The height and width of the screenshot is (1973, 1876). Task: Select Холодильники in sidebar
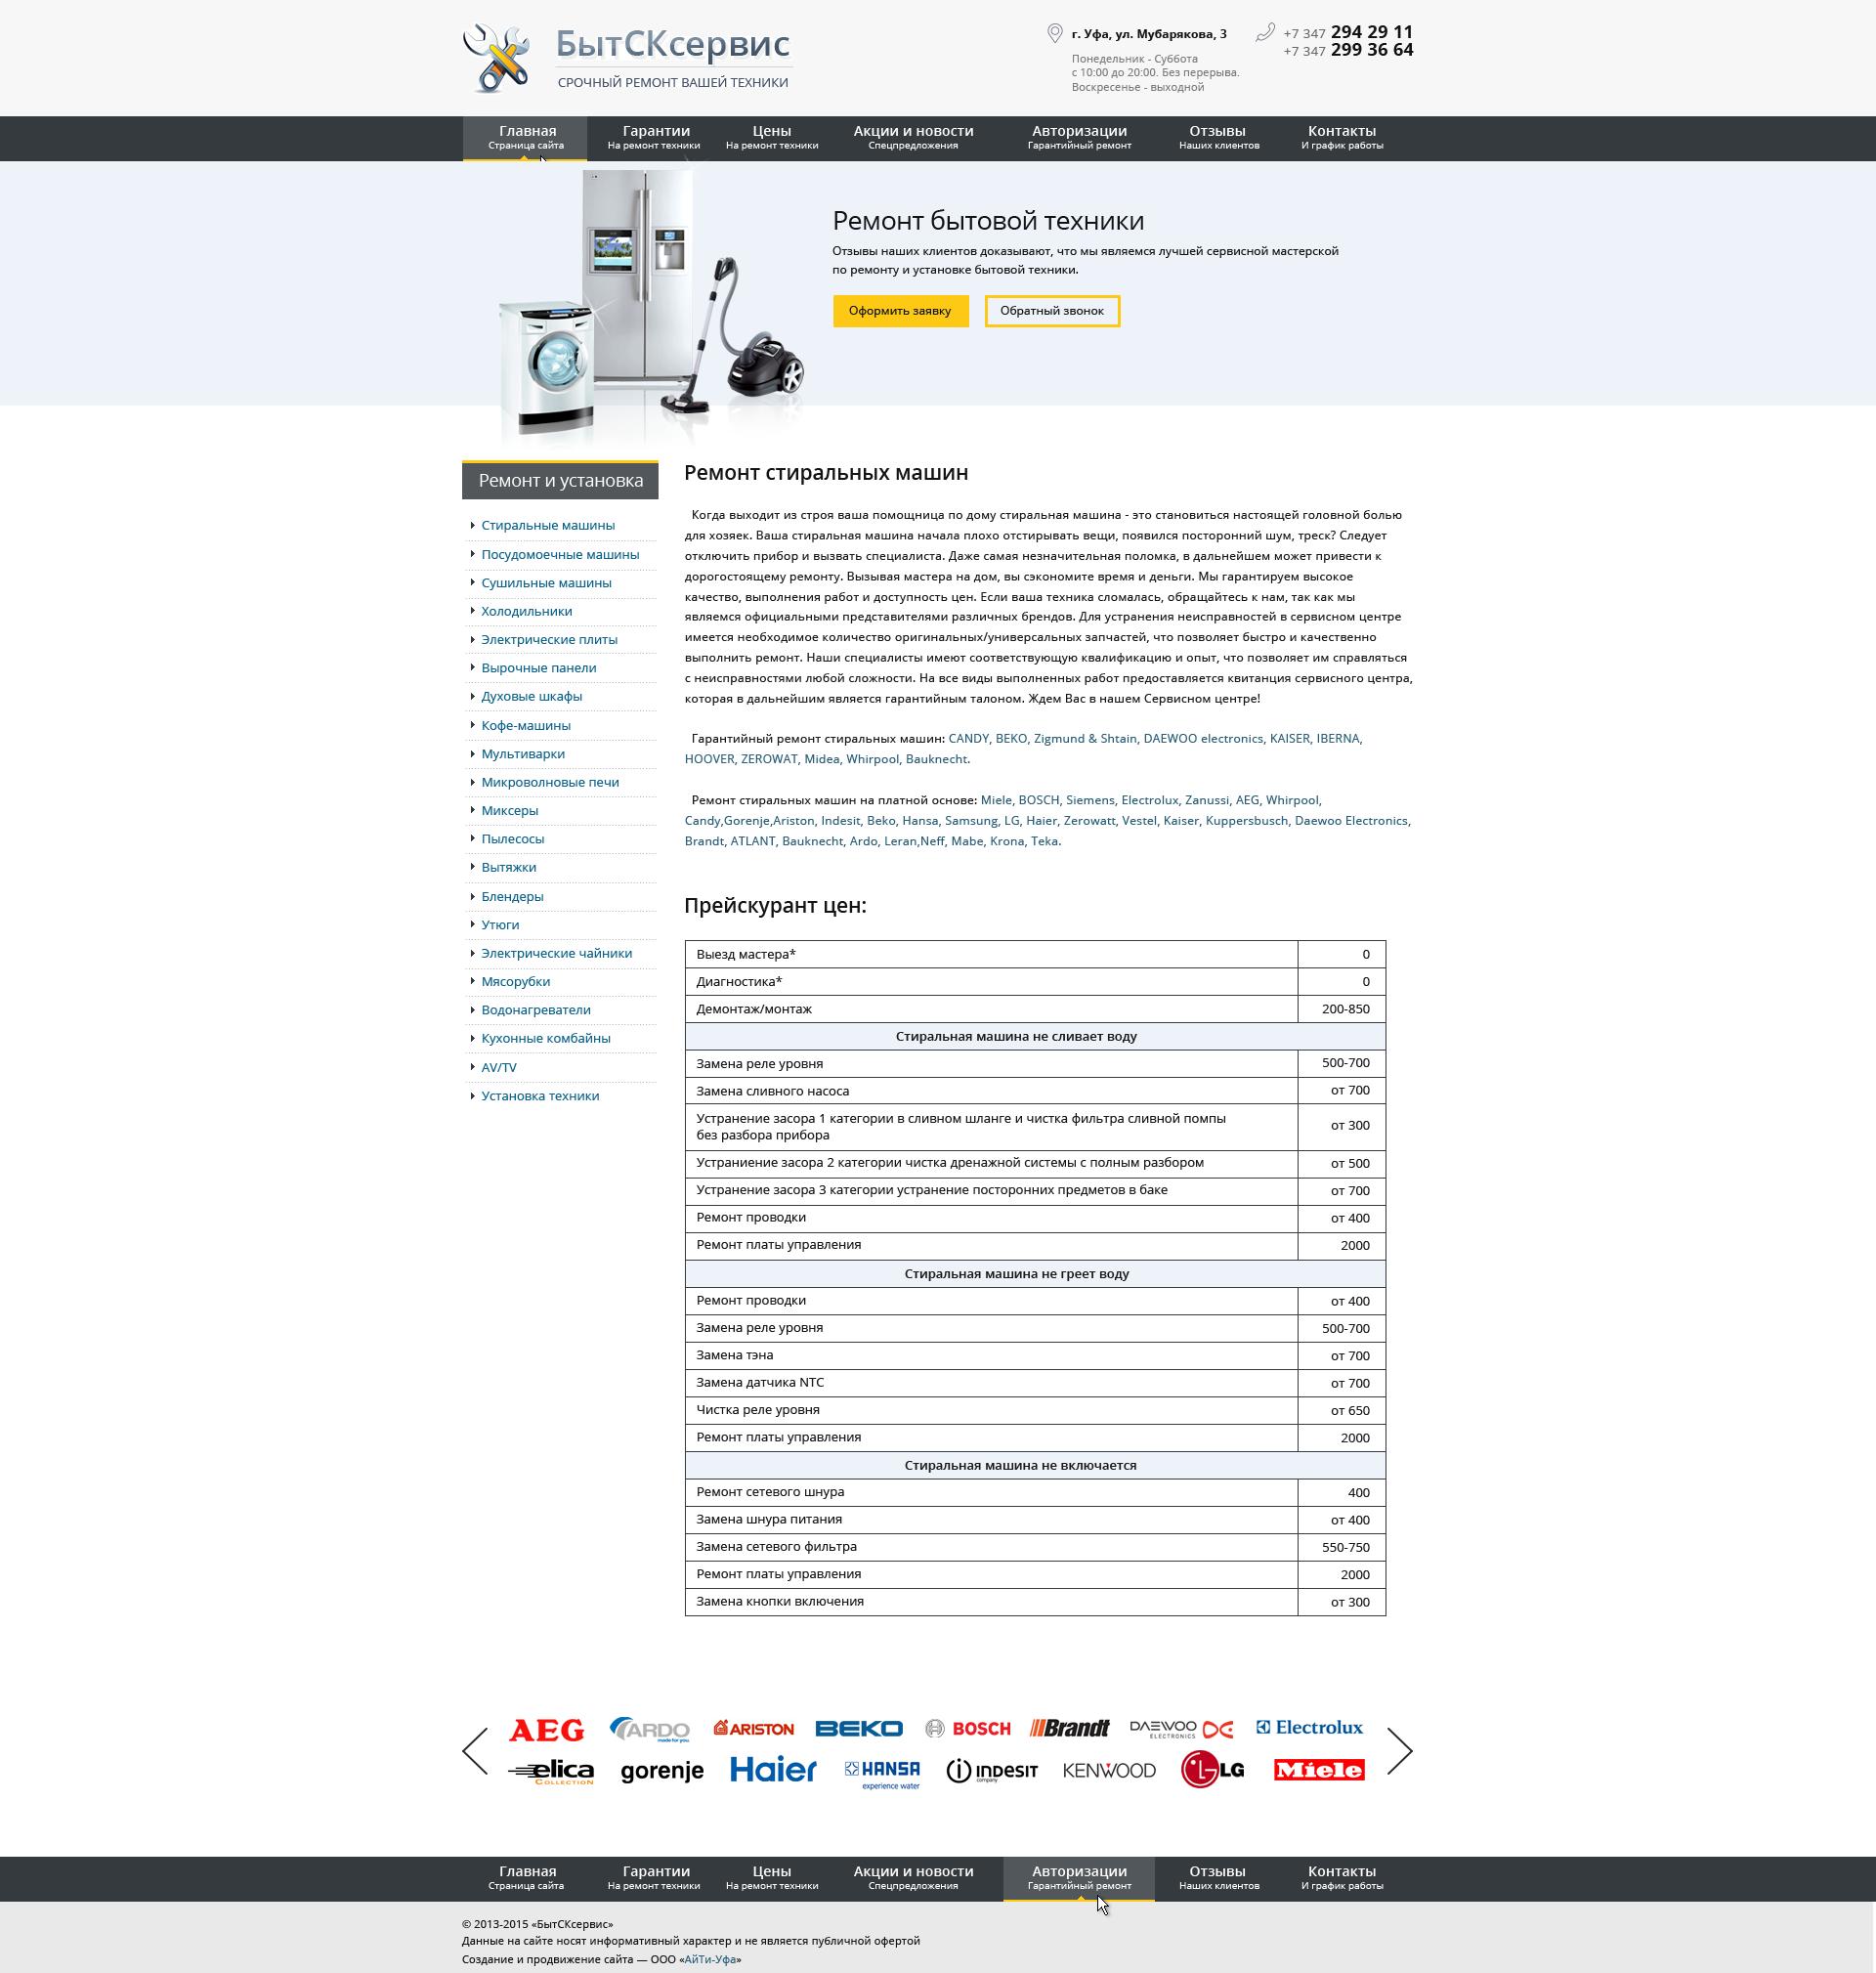(x=527, y=611)
